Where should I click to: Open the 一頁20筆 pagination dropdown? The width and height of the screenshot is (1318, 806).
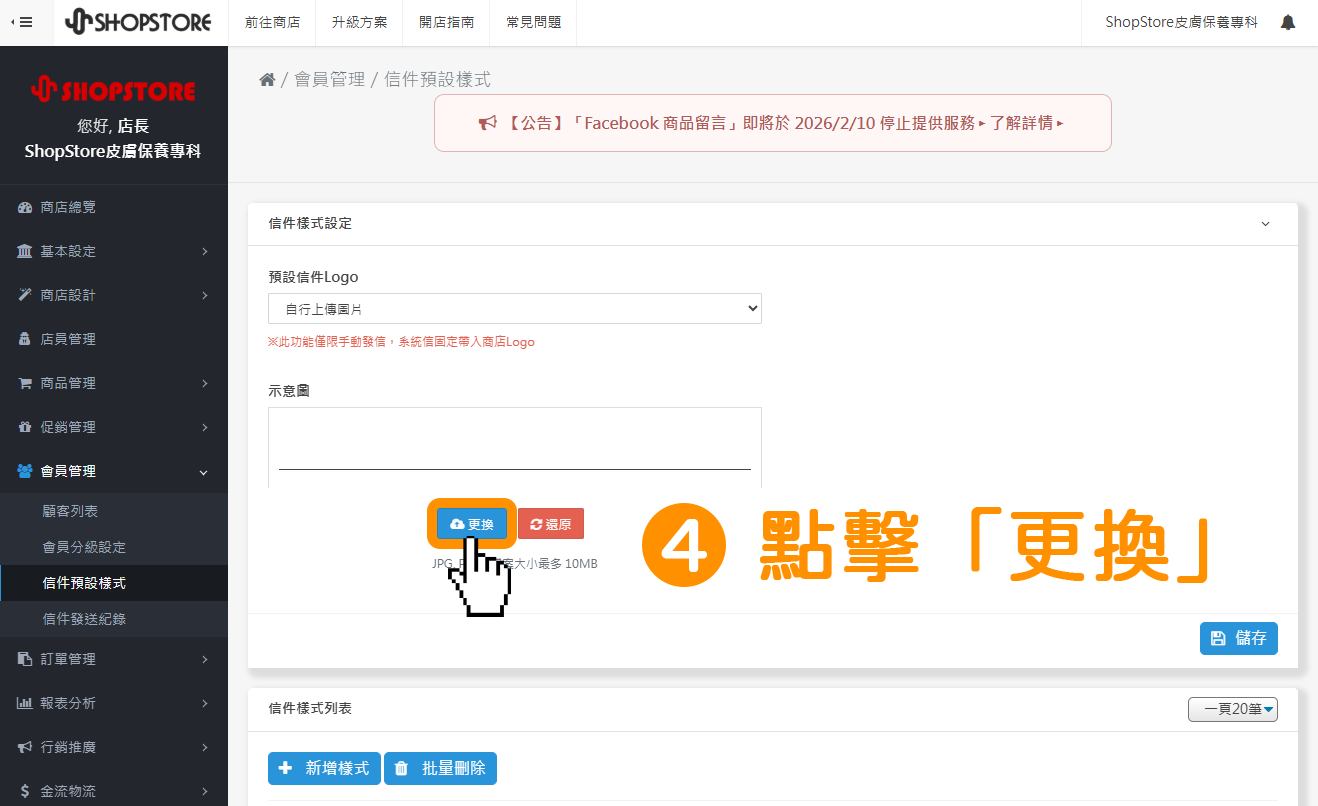(x=1233, y=708)
